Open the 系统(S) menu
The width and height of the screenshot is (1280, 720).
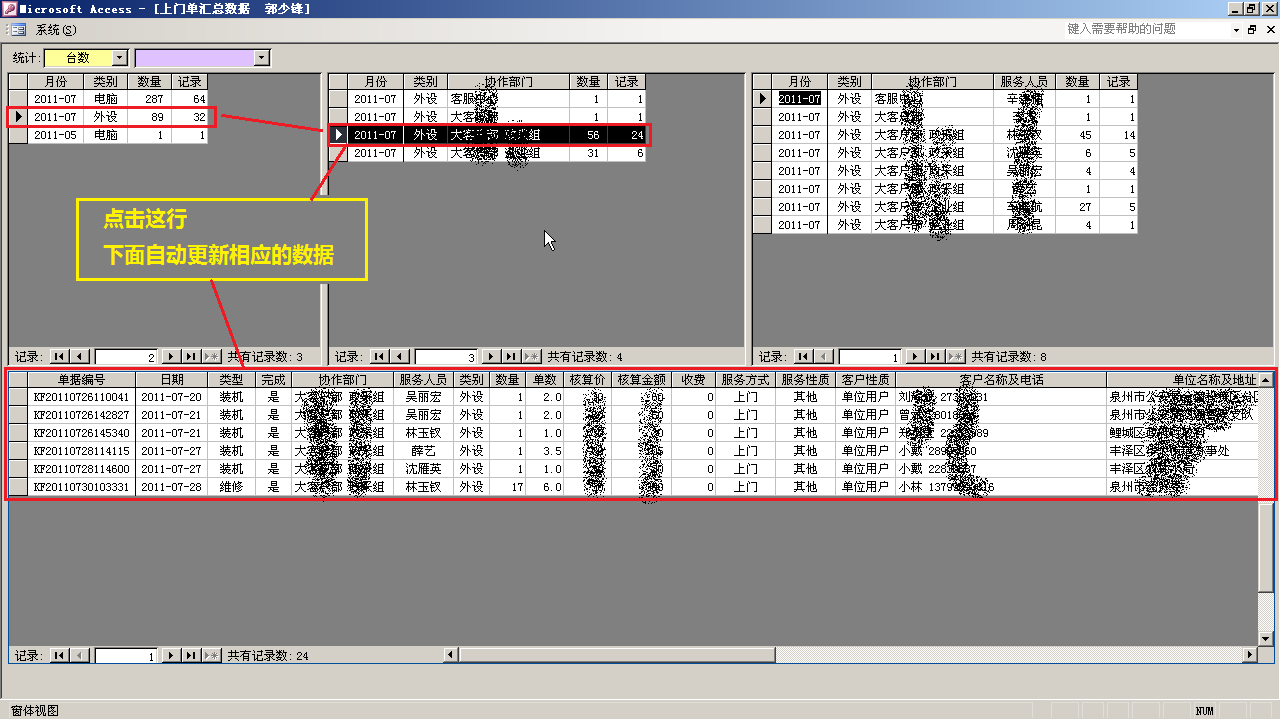[56, 30]
